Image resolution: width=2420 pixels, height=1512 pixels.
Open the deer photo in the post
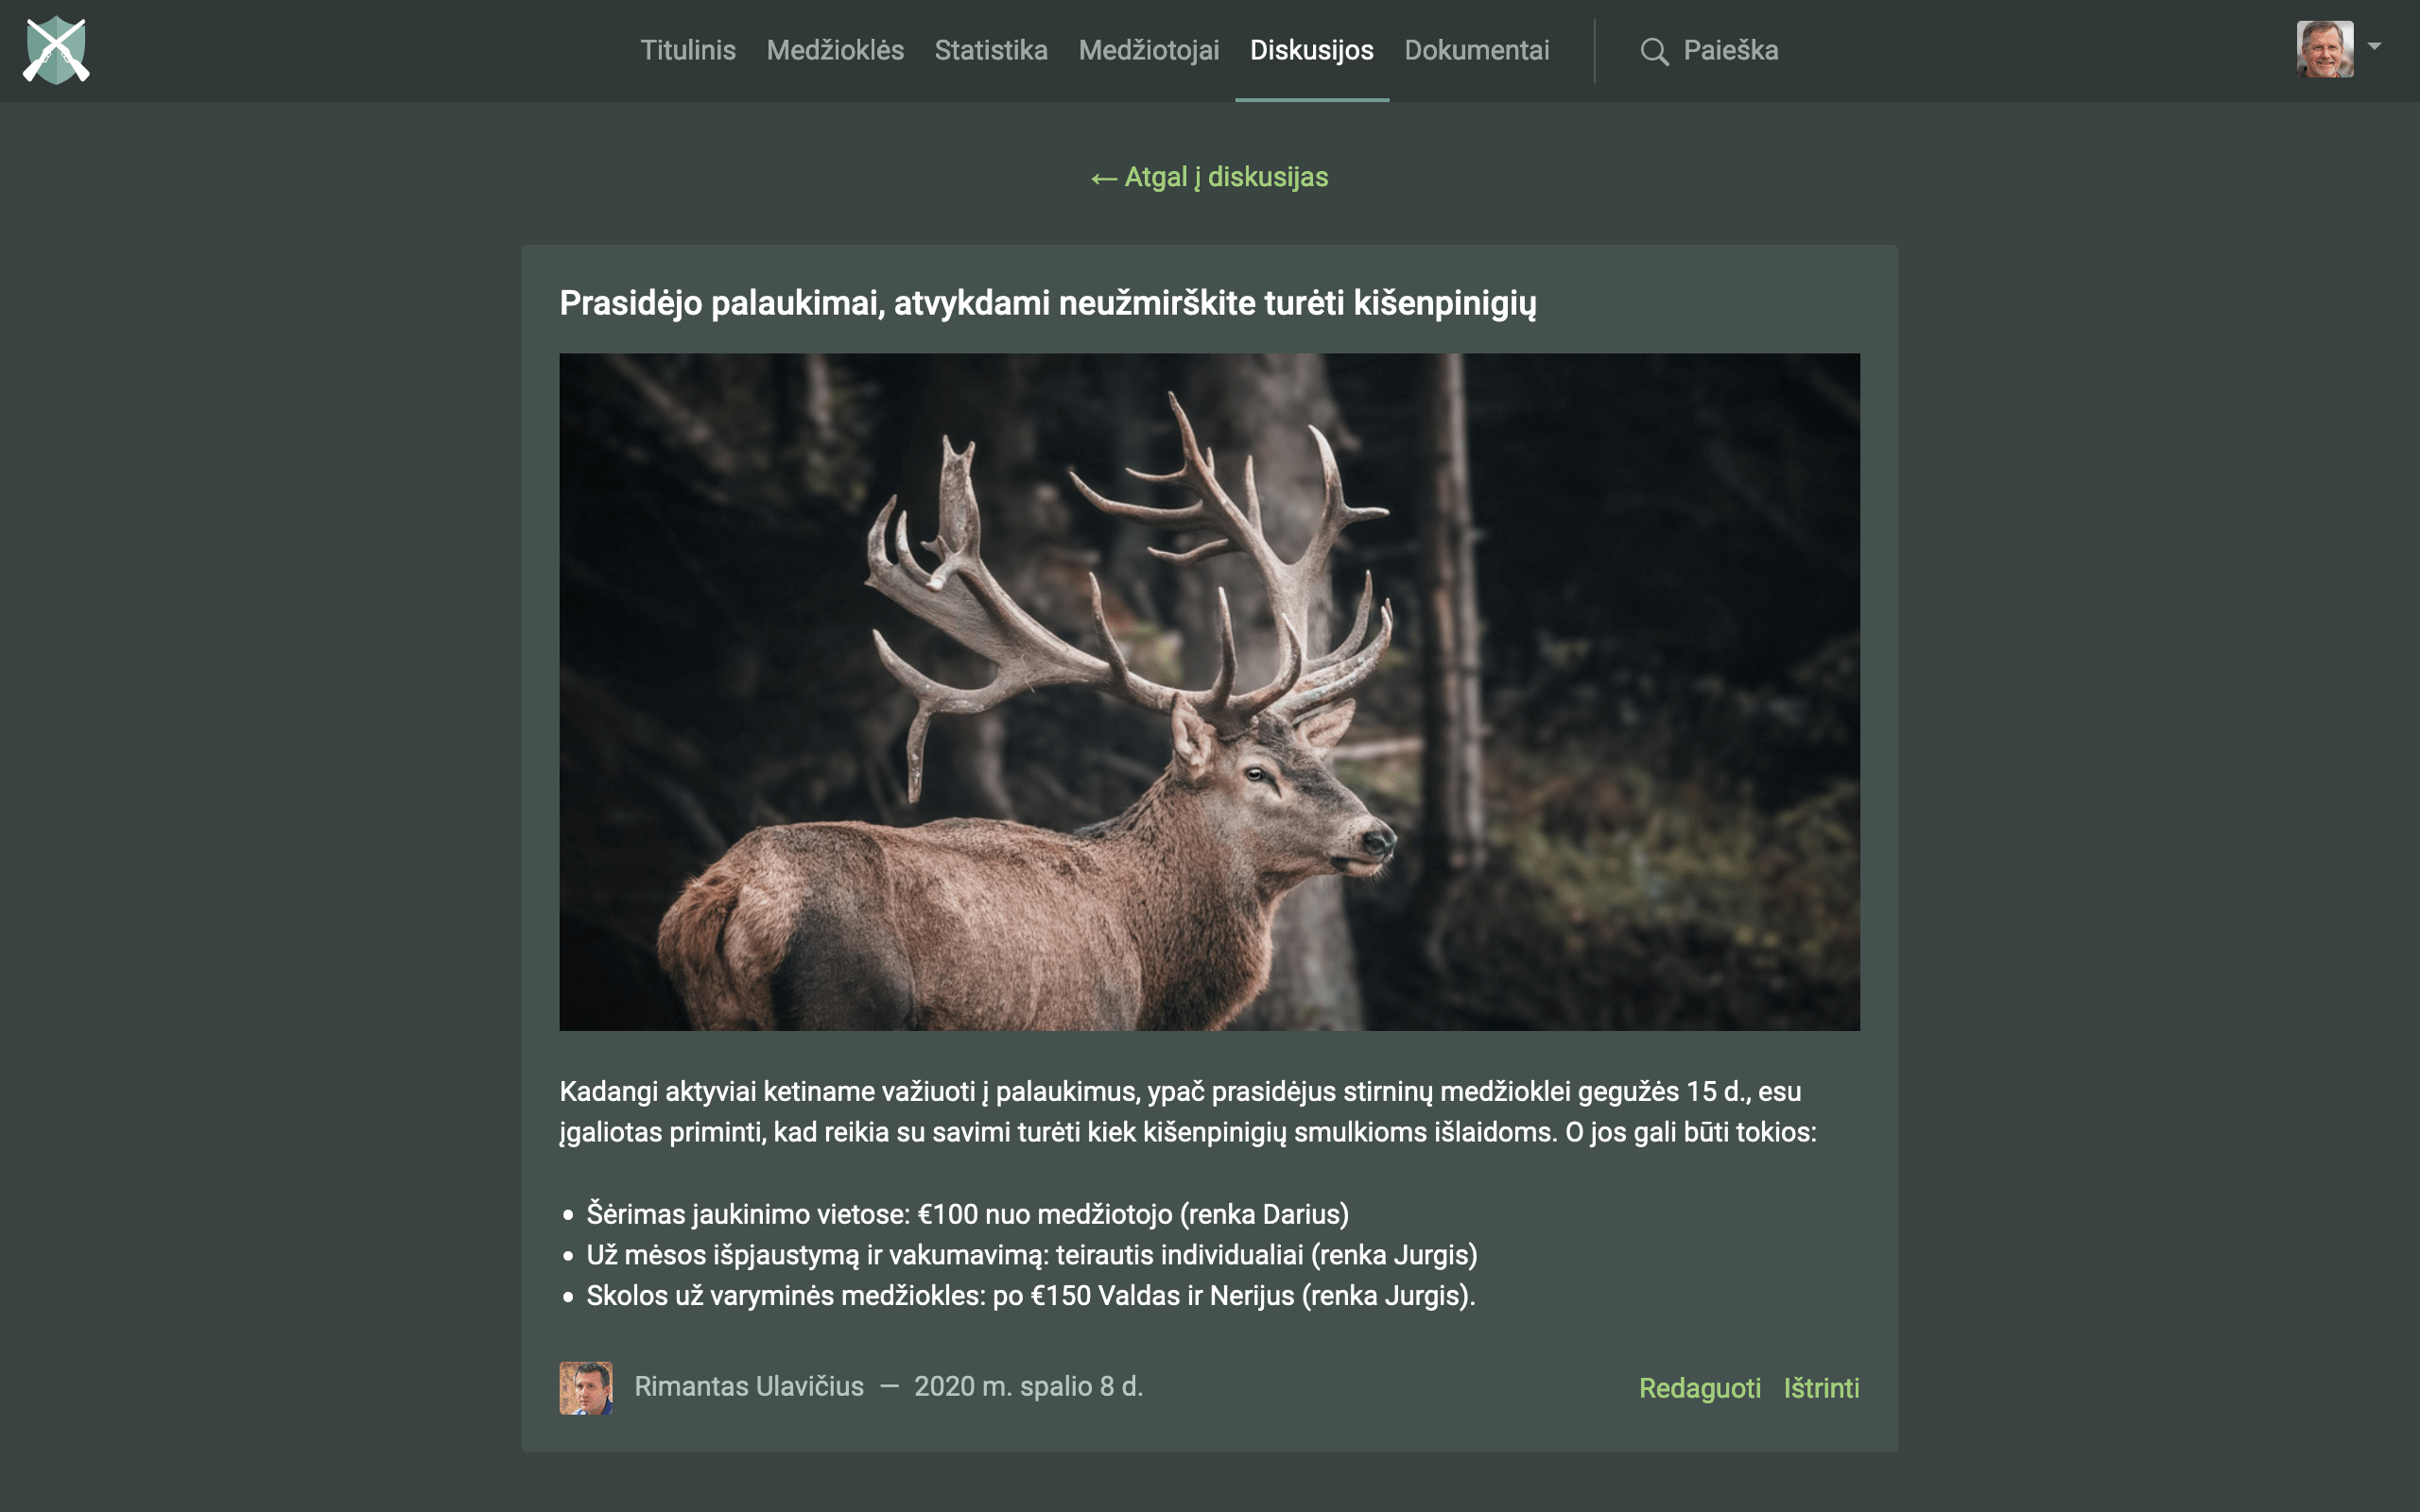pos(1209,691)
